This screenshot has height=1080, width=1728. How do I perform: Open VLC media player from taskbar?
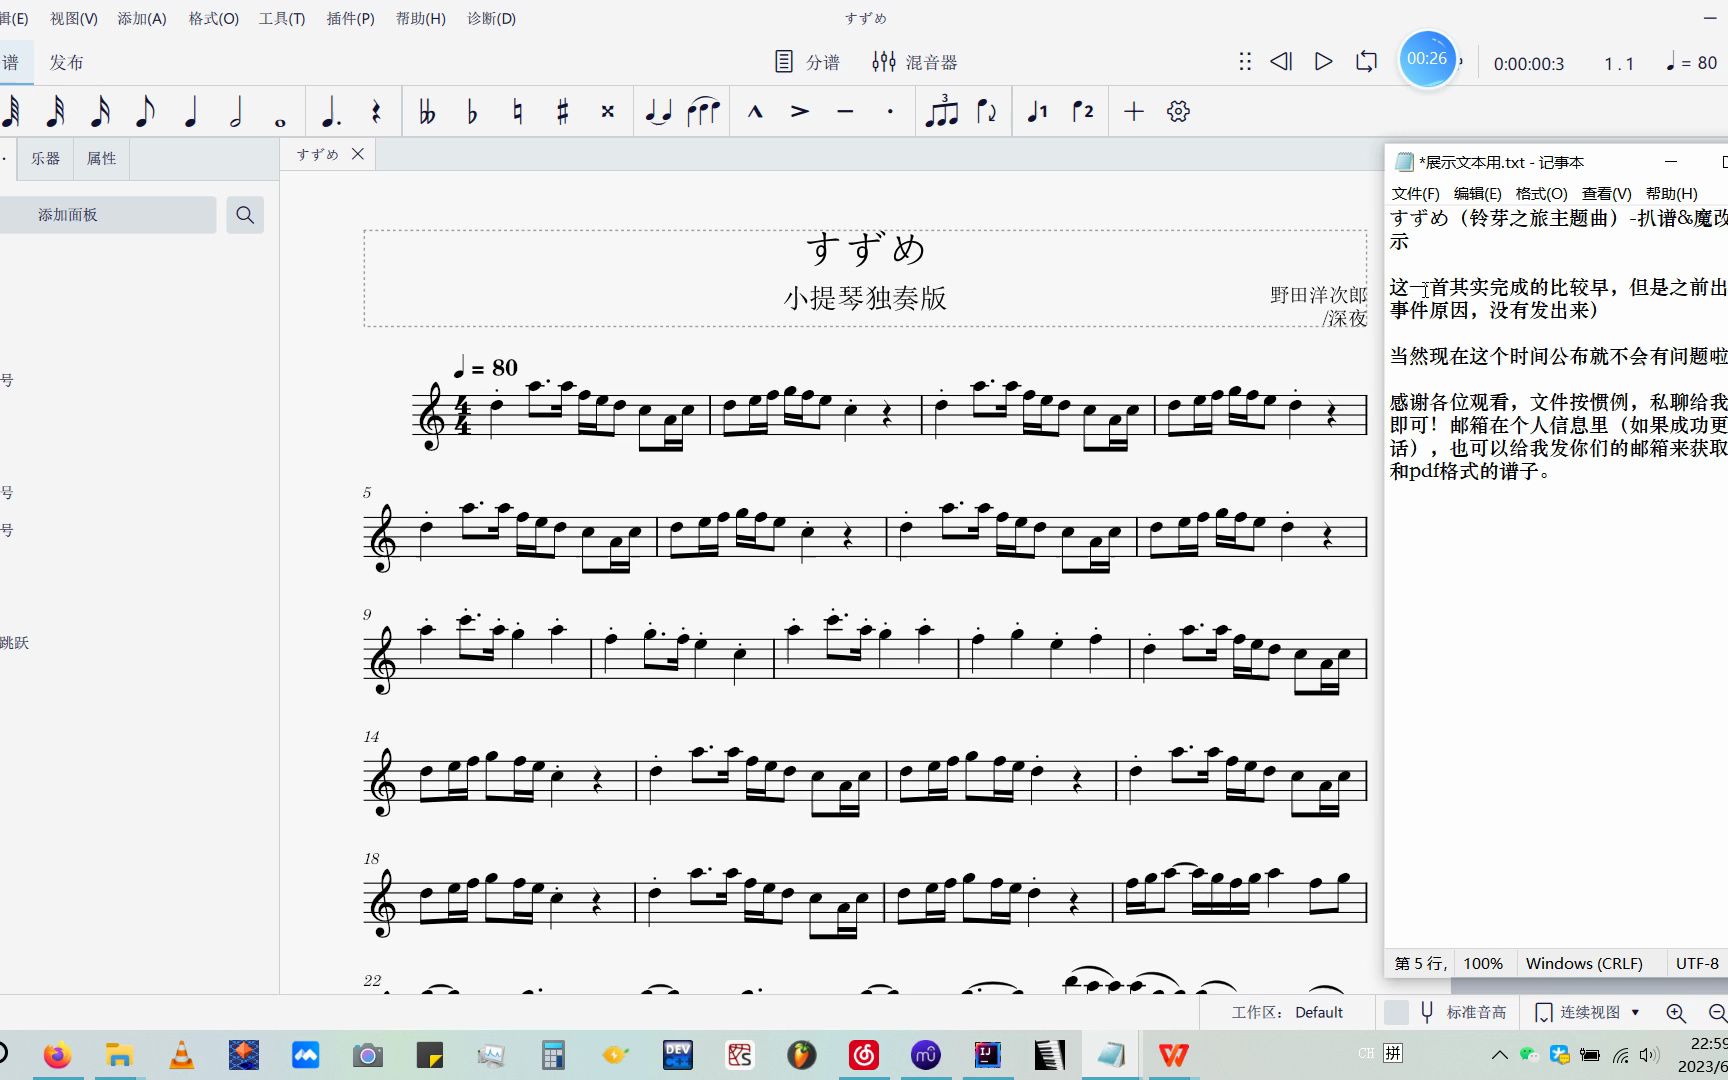pos(181,1055)
